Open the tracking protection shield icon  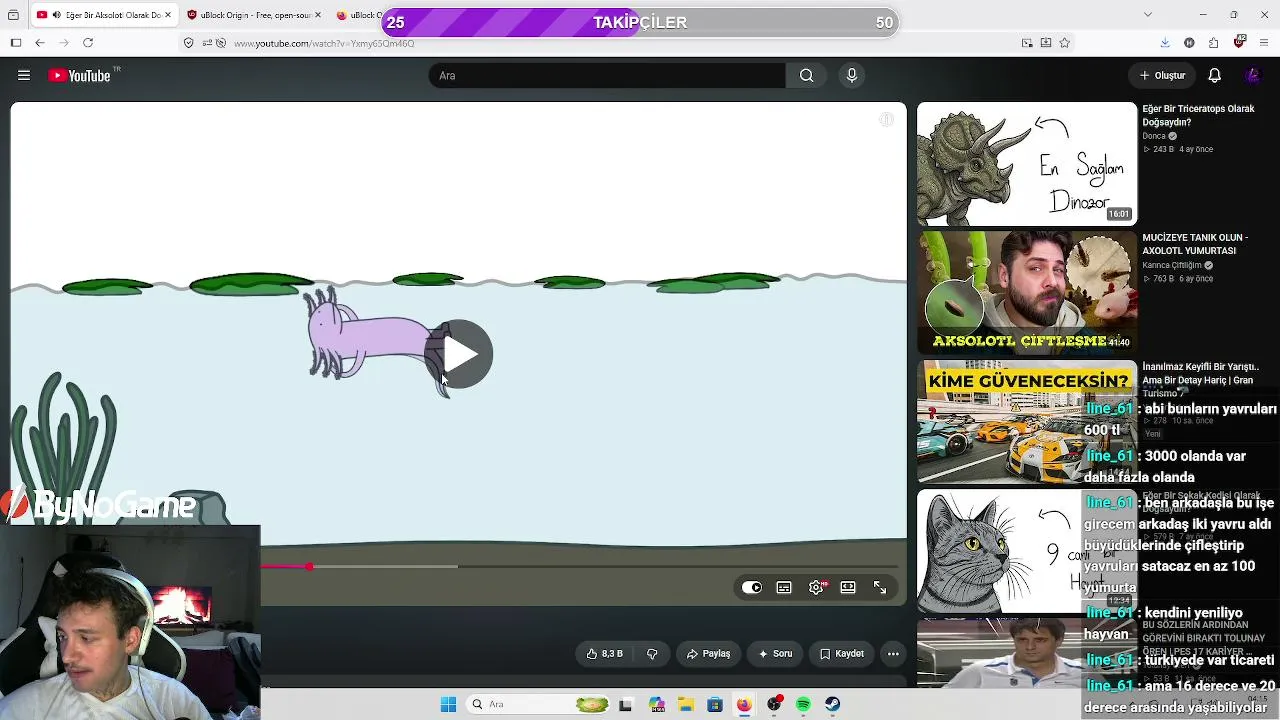coord(188,43)
